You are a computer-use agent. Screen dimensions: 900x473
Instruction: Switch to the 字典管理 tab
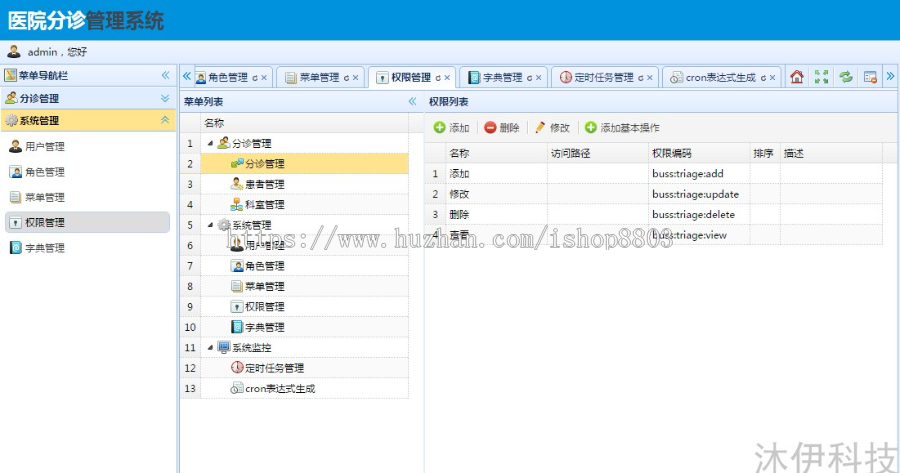click(x=502, y=77)
